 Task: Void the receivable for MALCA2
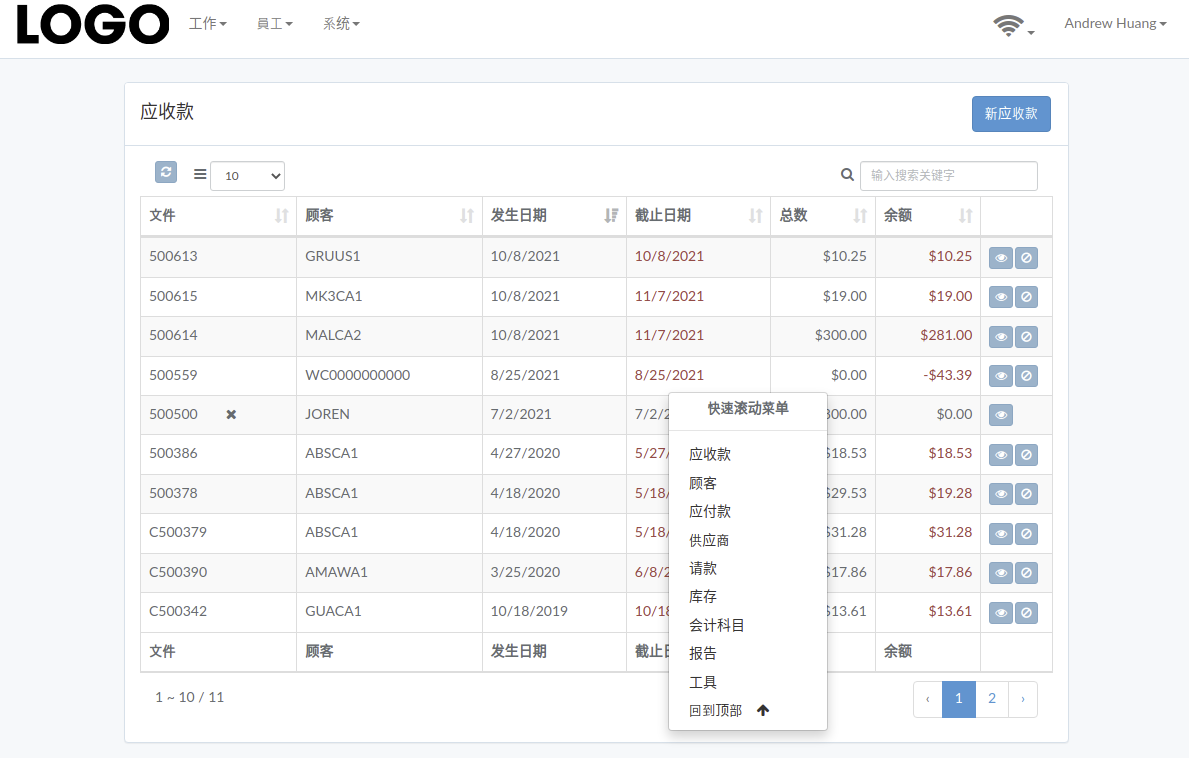point(1026,337)
